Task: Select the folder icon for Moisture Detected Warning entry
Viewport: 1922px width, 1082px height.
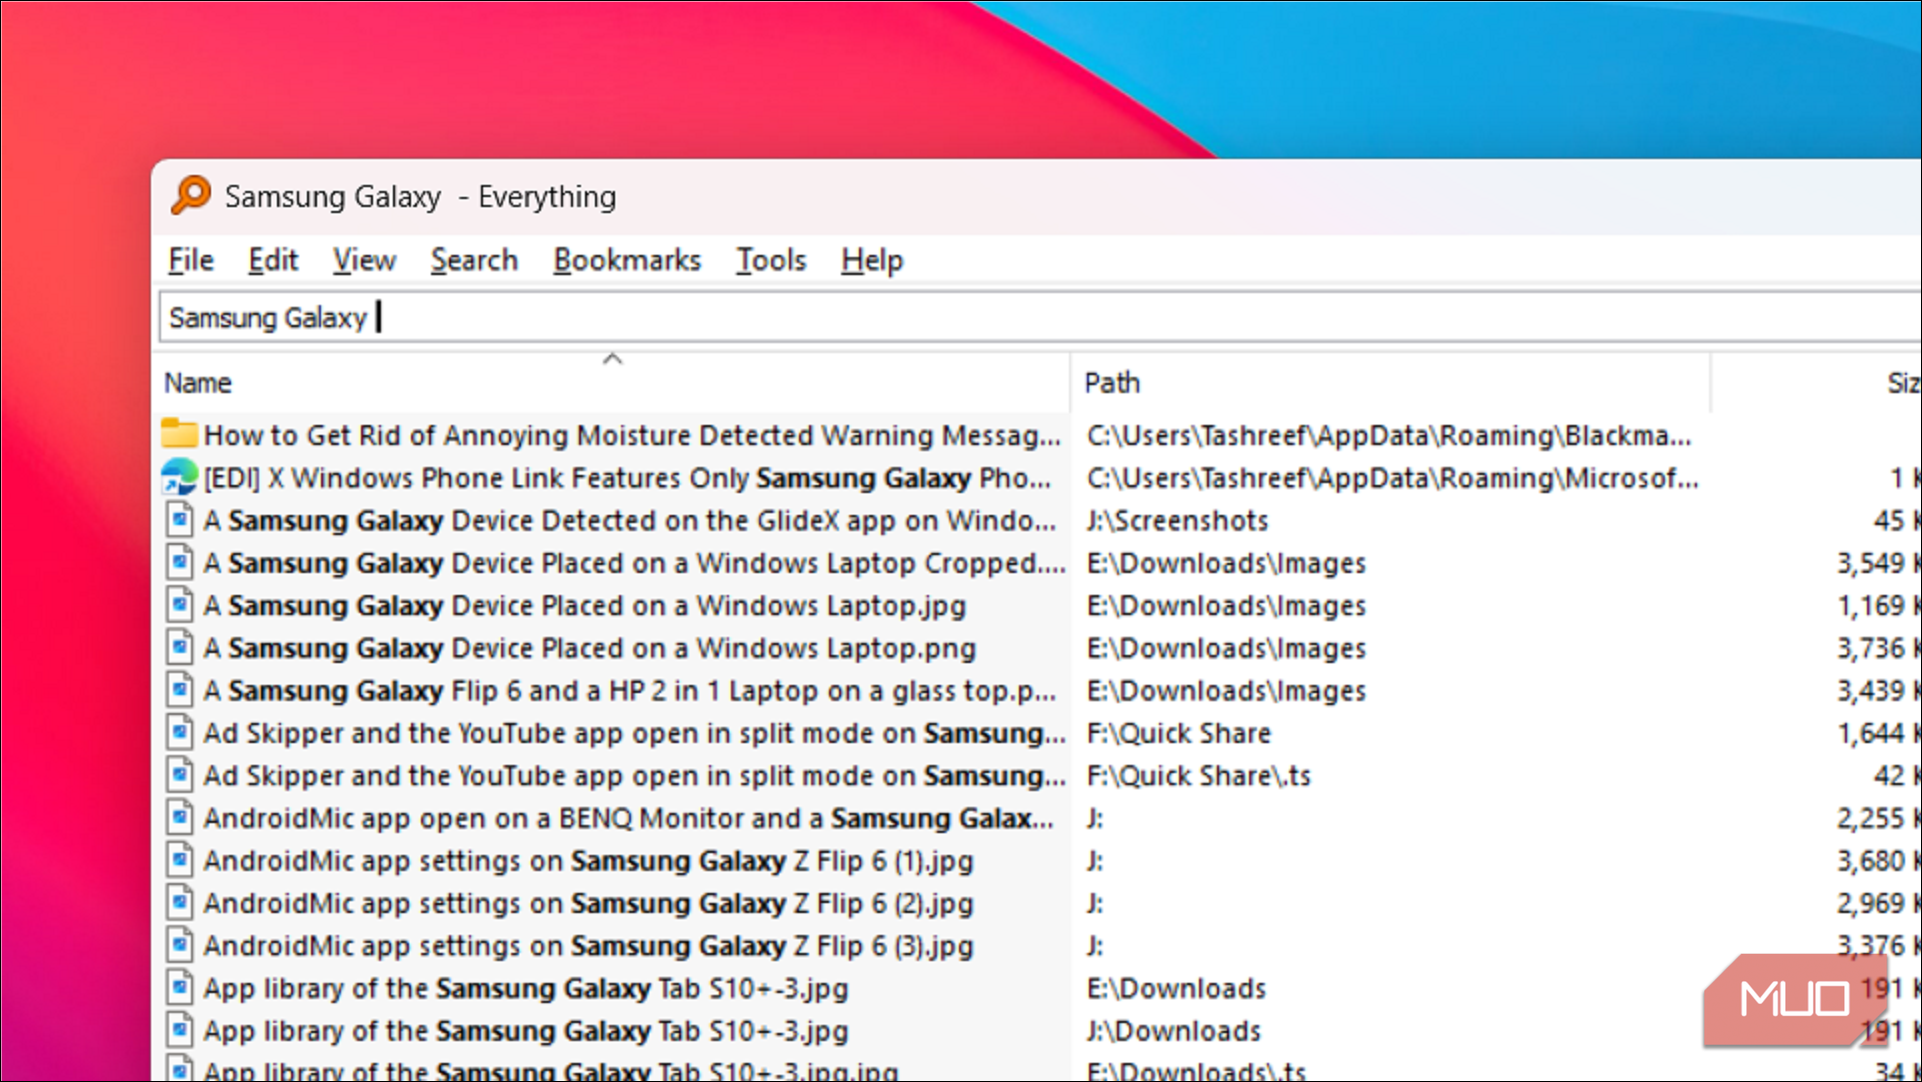Action: pos(179,434)
